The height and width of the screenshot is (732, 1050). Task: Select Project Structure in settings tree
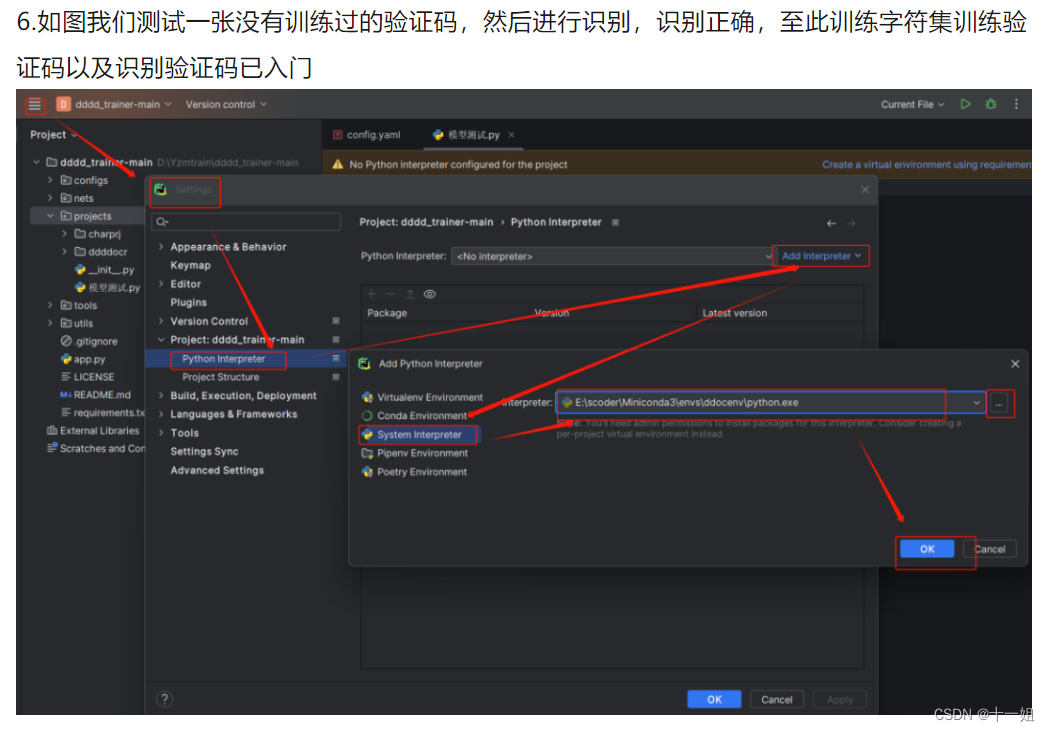pos(220,377)
